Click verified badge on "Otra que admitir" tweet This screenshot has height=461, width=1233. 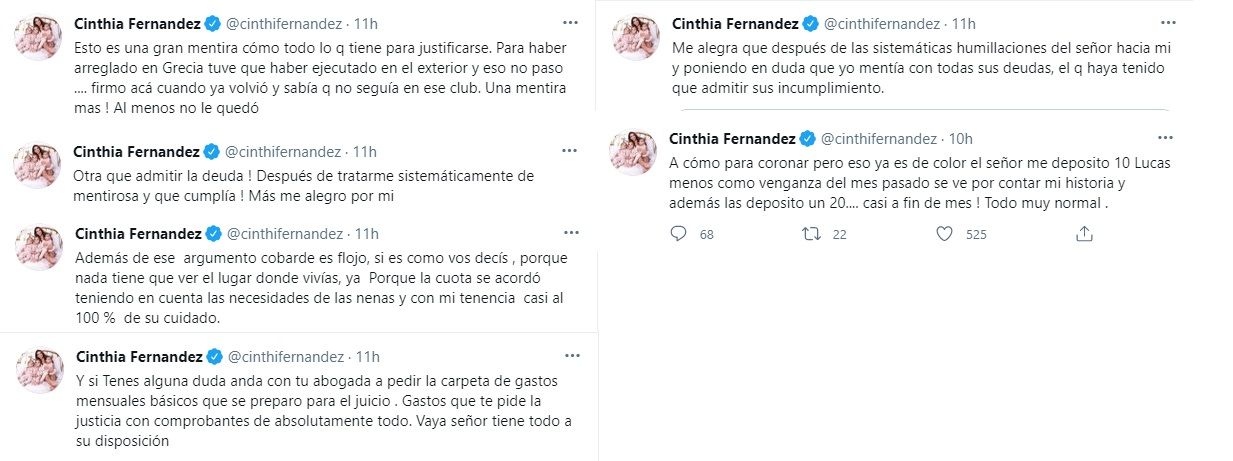212,152
